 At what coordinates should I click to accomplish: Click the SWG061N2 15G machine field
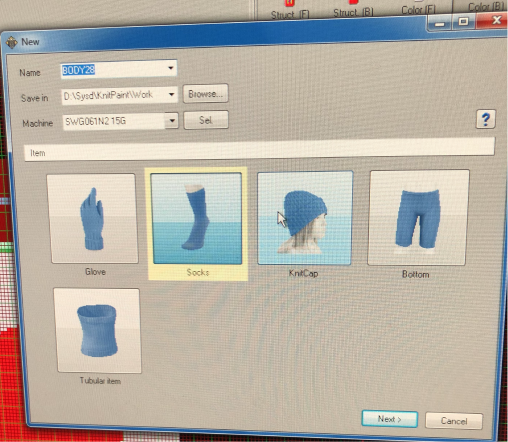(x=114, y=121)
